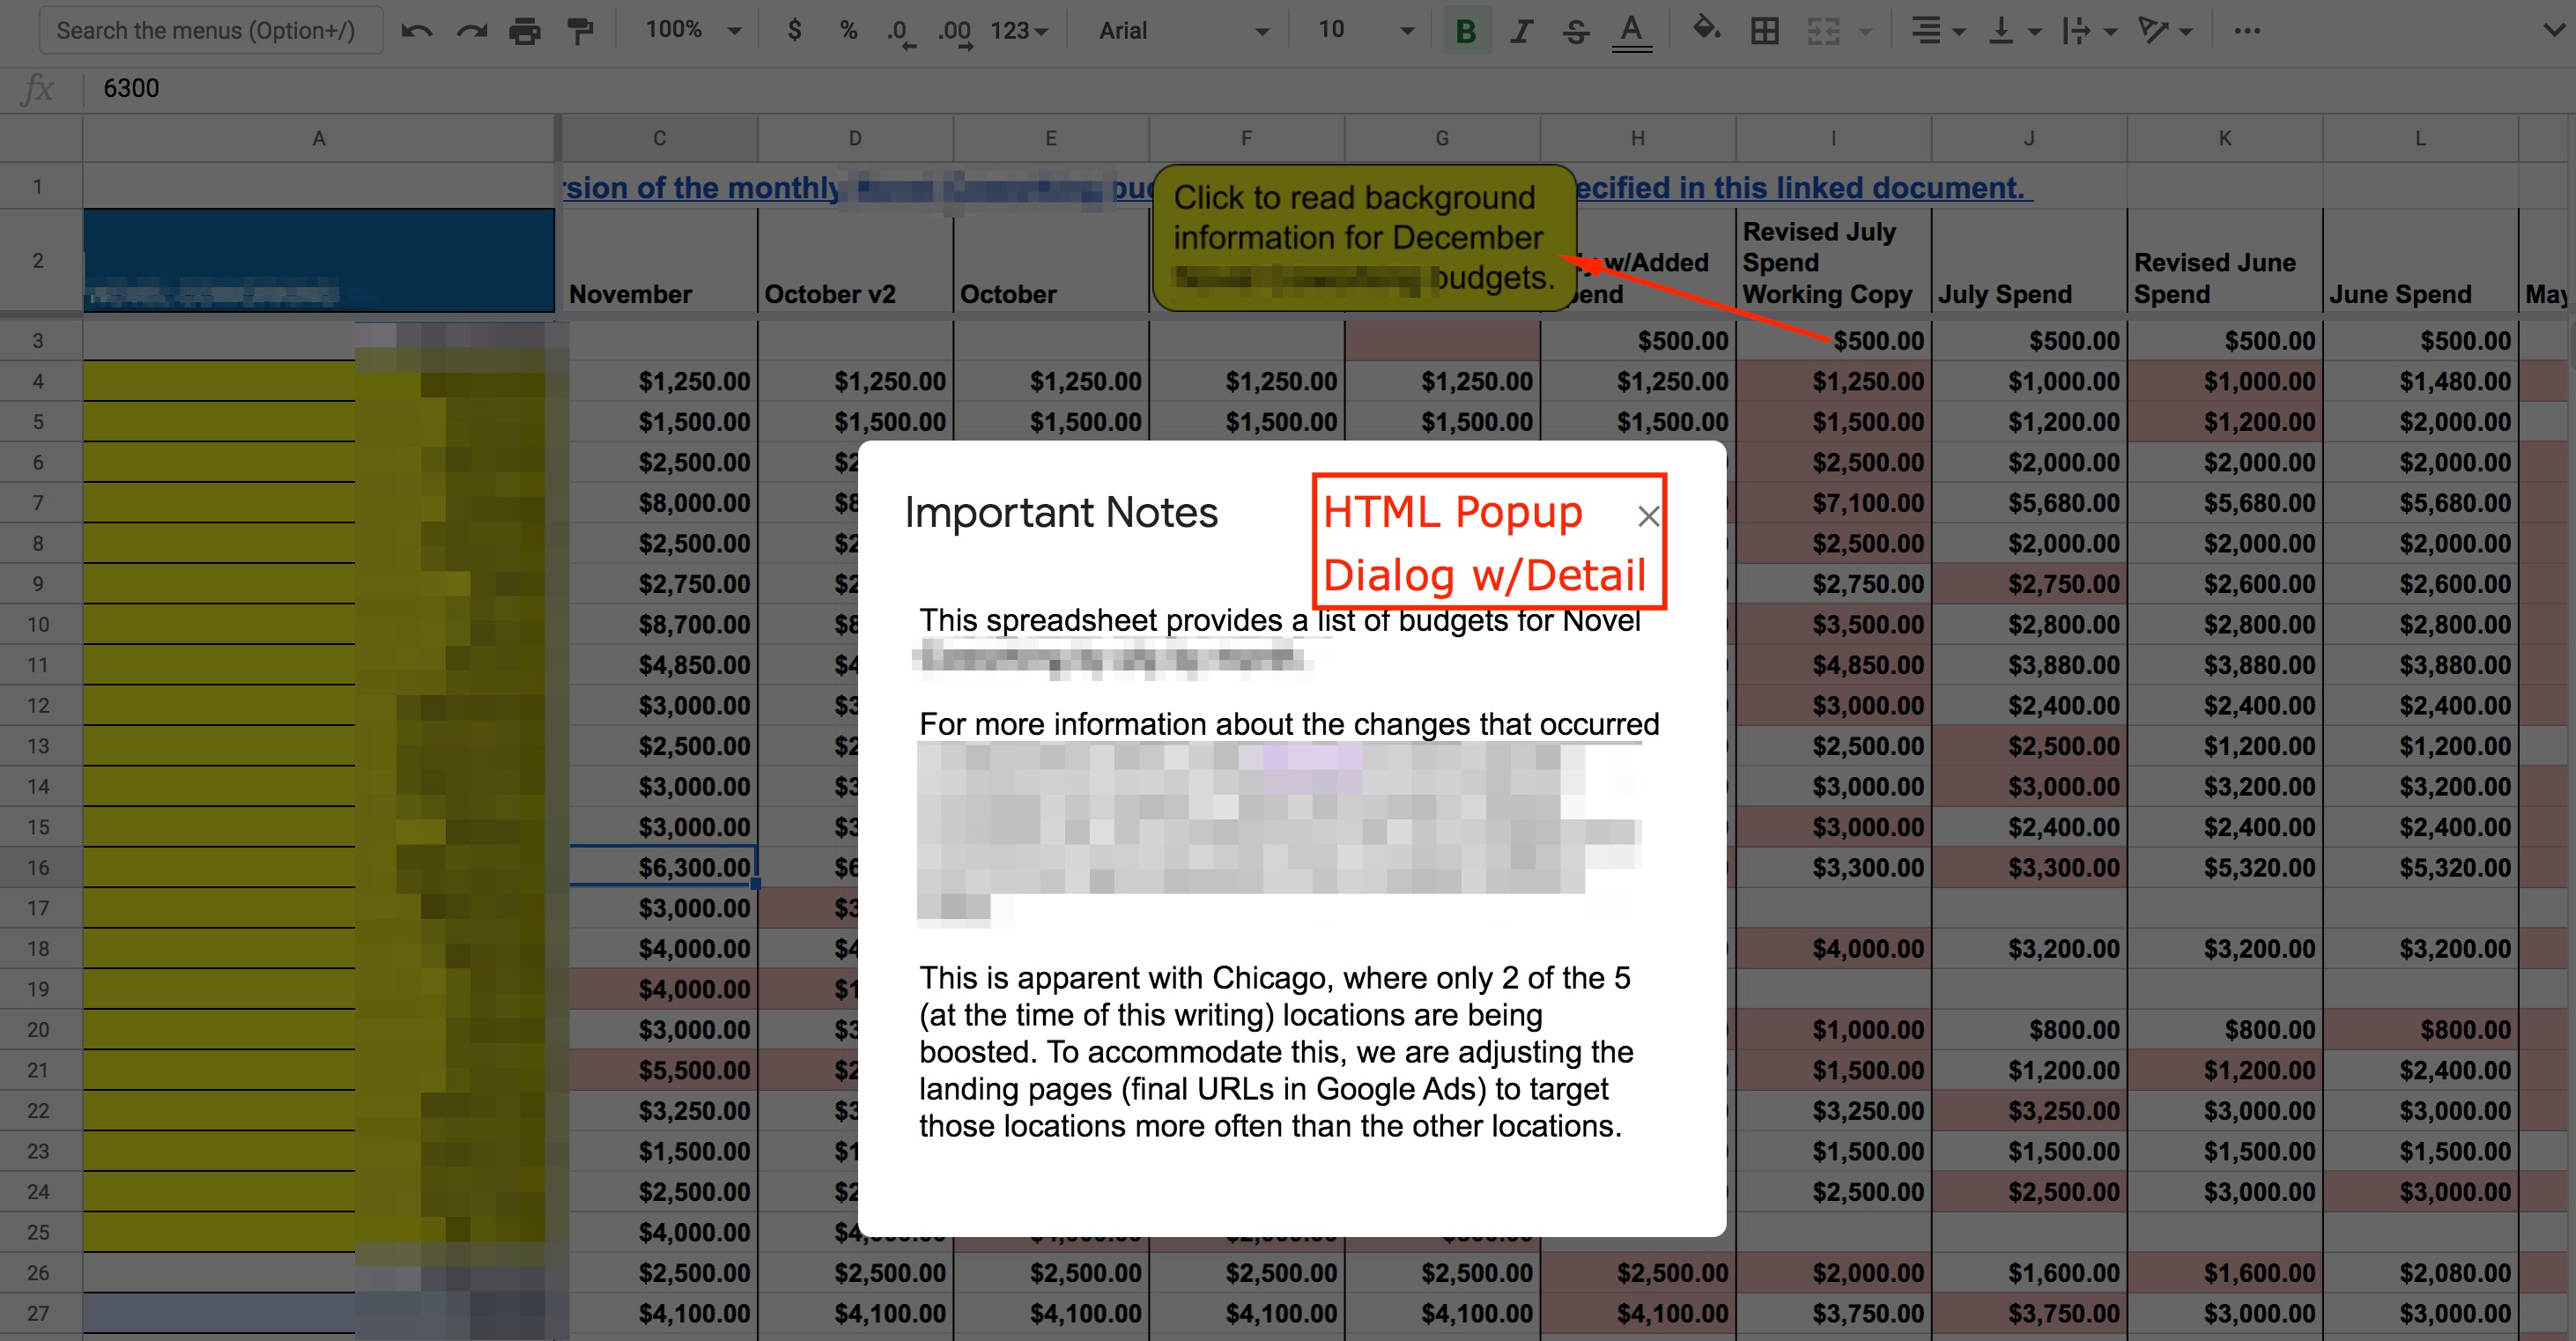Redo the last action
The height and width of the screenshot is (1341, 2576).
[470, 30]
